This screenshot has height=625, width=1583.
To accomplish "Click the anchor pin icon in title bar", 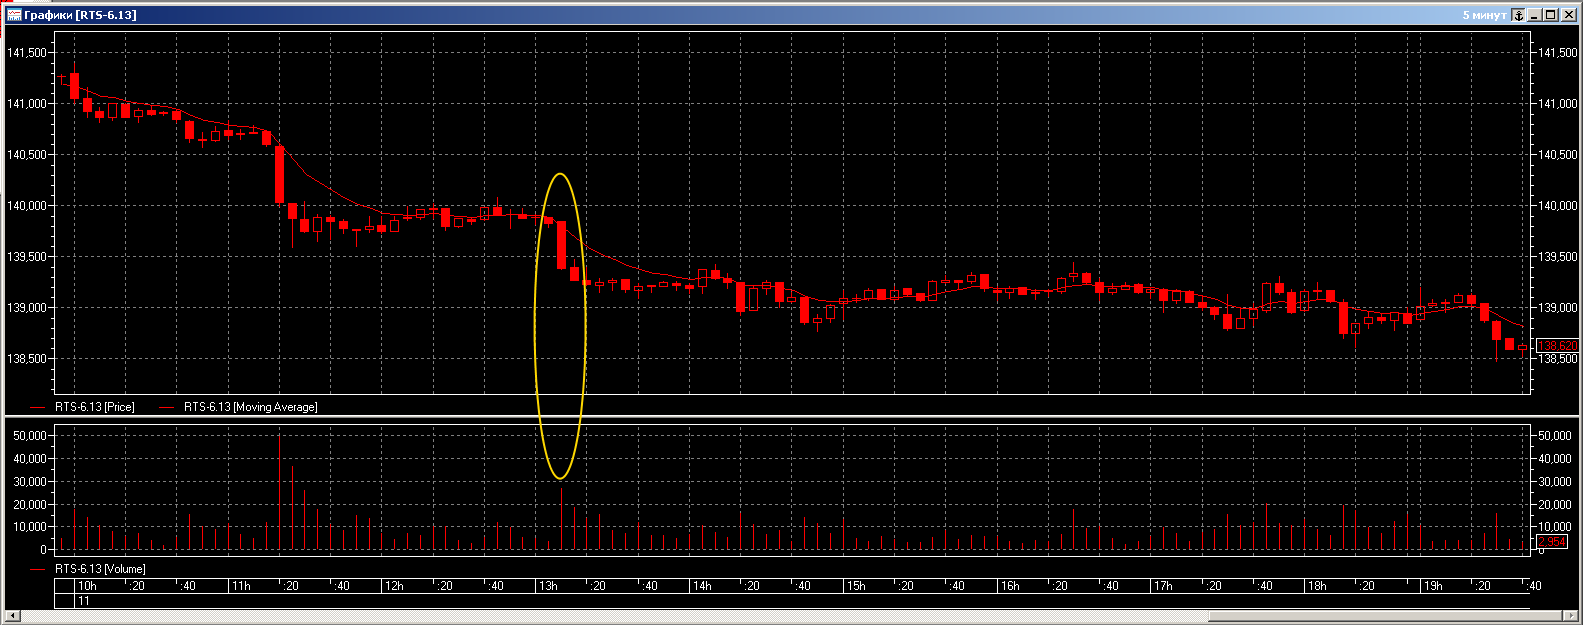I will [1518, 15].
